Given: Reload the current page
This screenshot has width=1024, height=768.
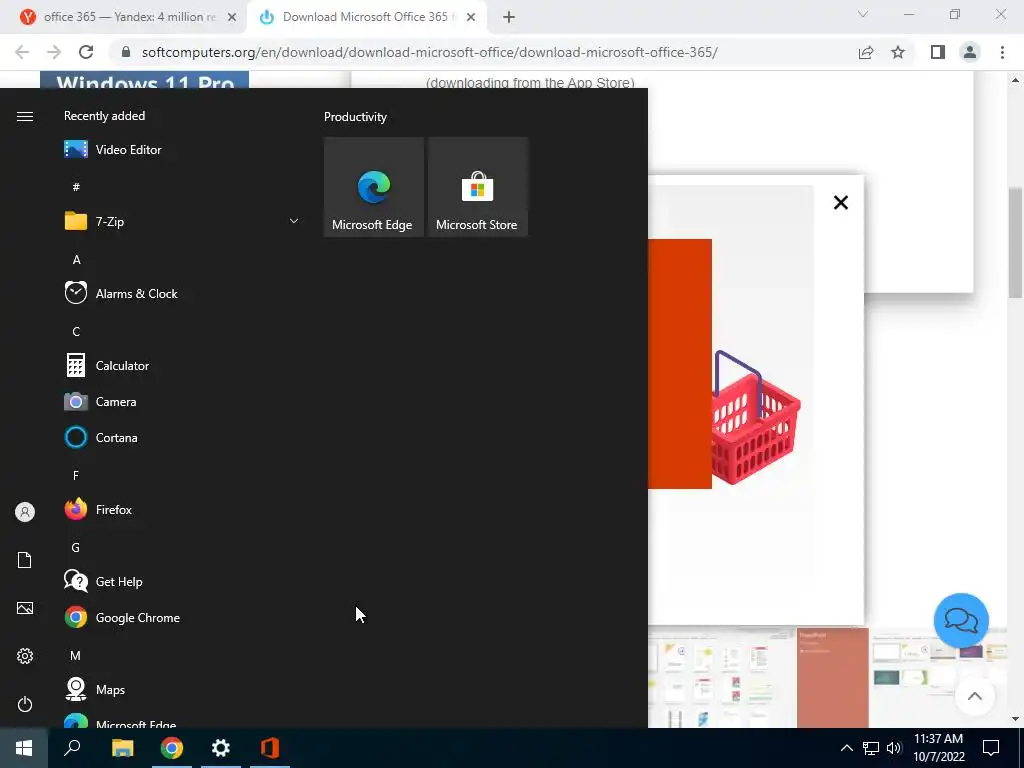Looking at the screenshot, I should click(x=86, y=52).
